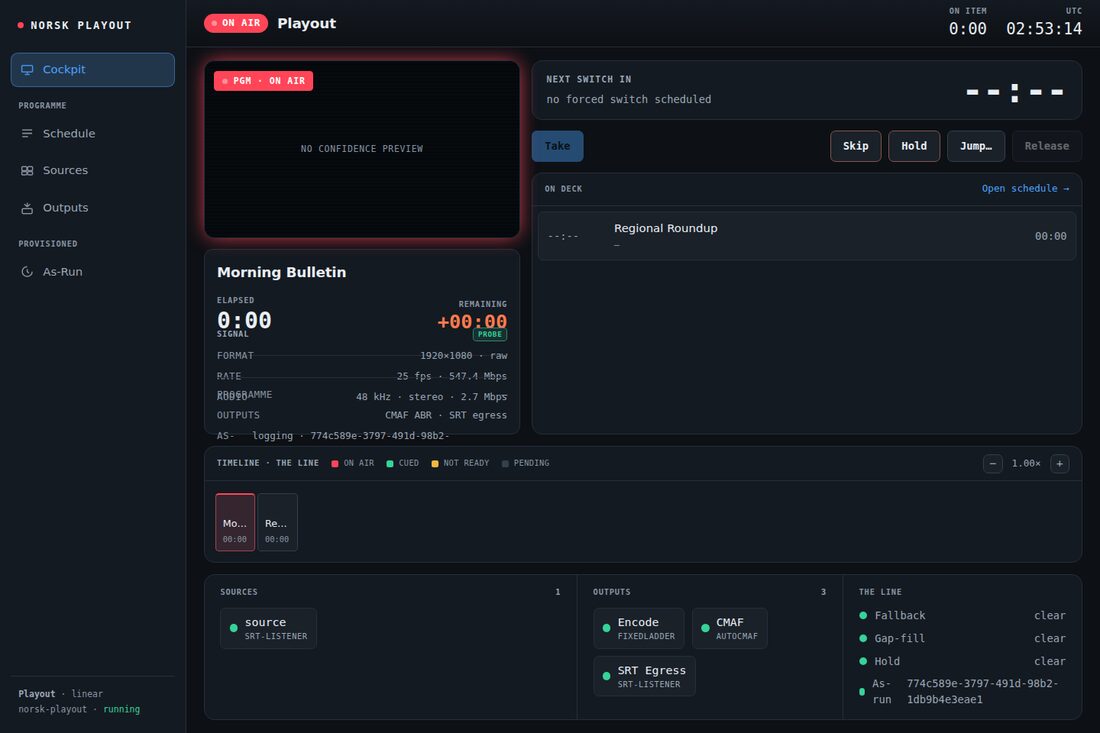
Task: Click the NOT READY legend entry
Action: coord(460,464)
